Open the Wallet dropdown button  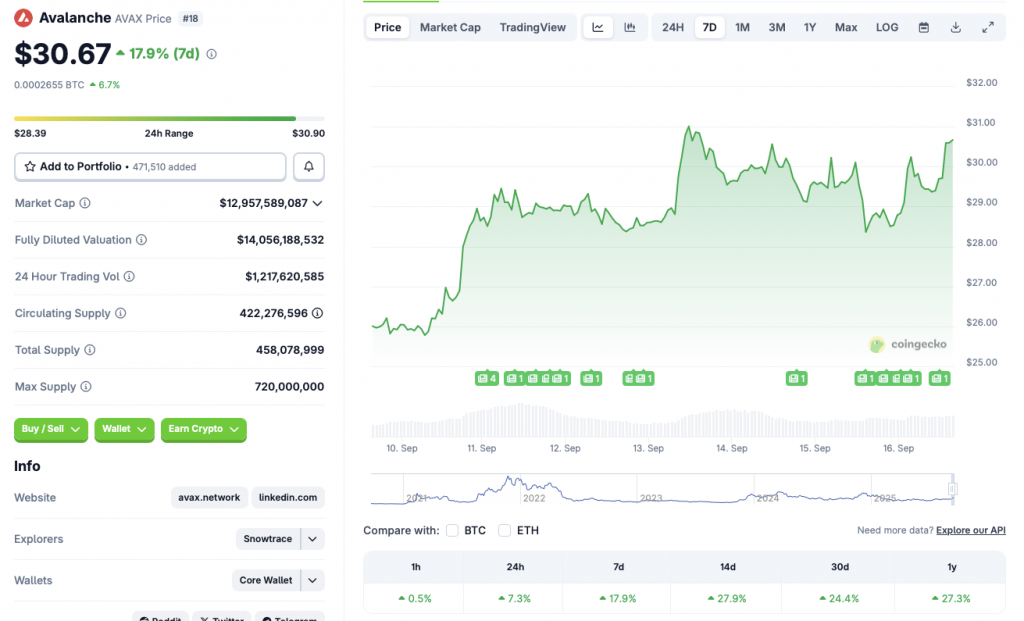(x=124, y=430)
